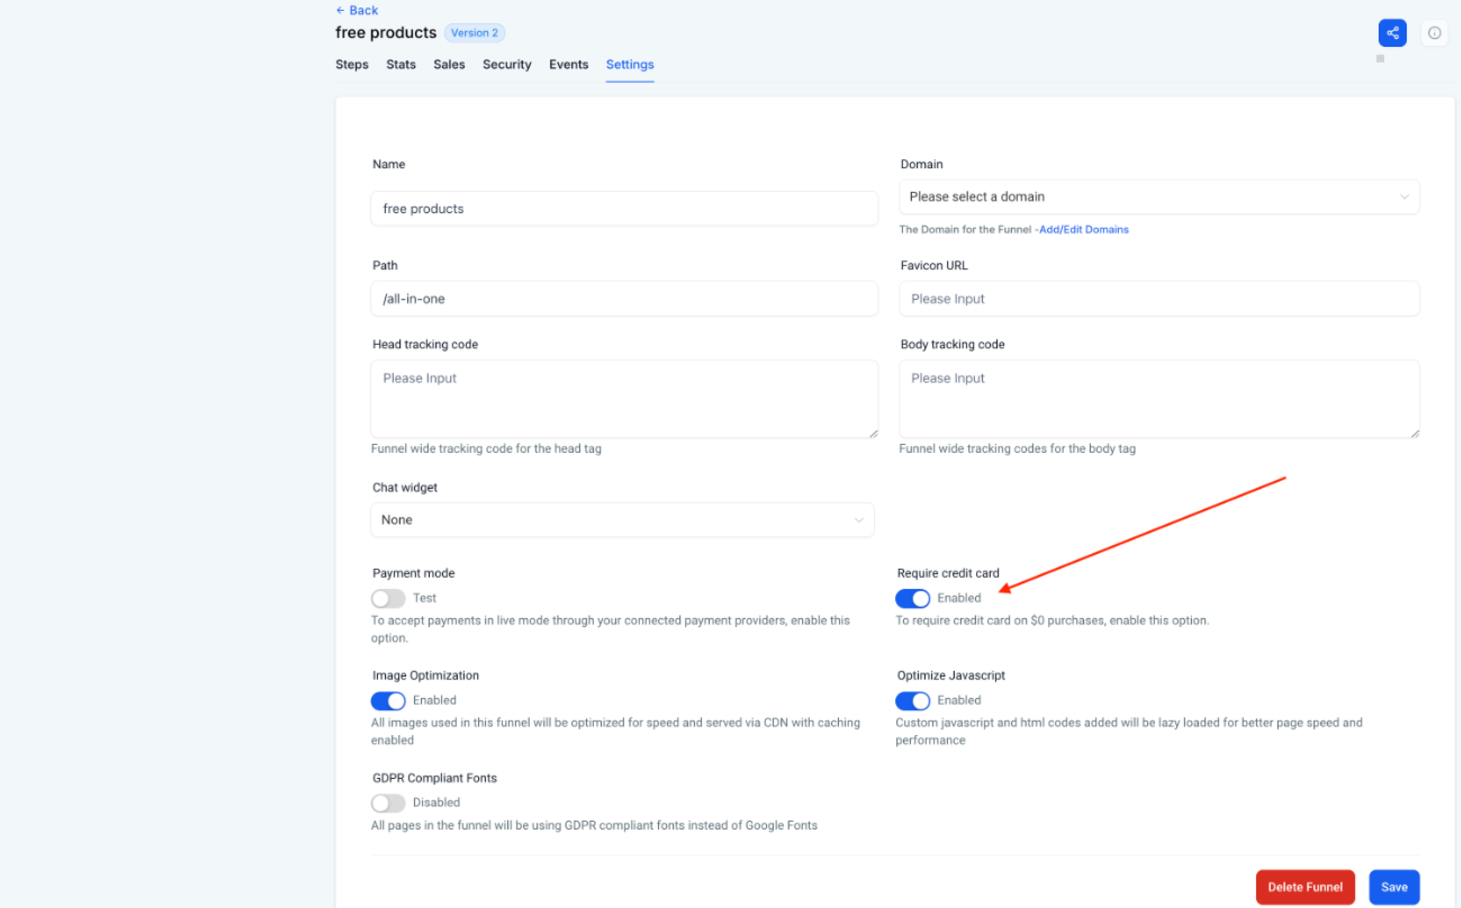Switch to the Steps tab
Viewport: 1461px width, 908px height.
352,64
